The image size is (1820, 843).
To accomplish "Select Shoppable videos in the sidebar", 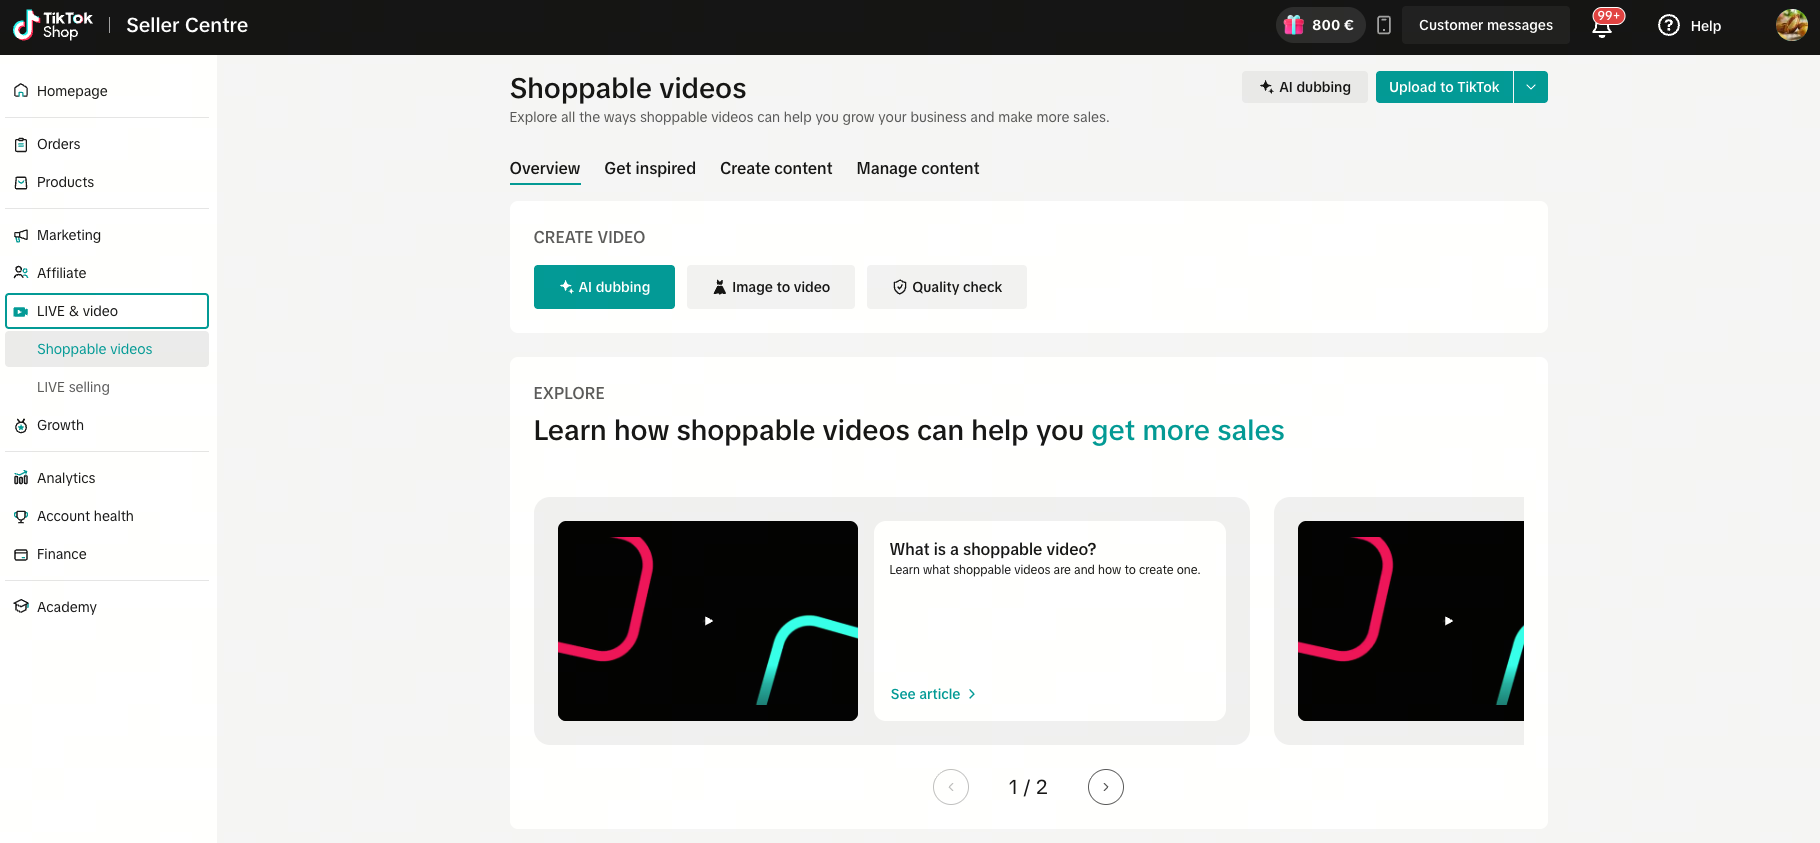I will (x=107, y=349).
